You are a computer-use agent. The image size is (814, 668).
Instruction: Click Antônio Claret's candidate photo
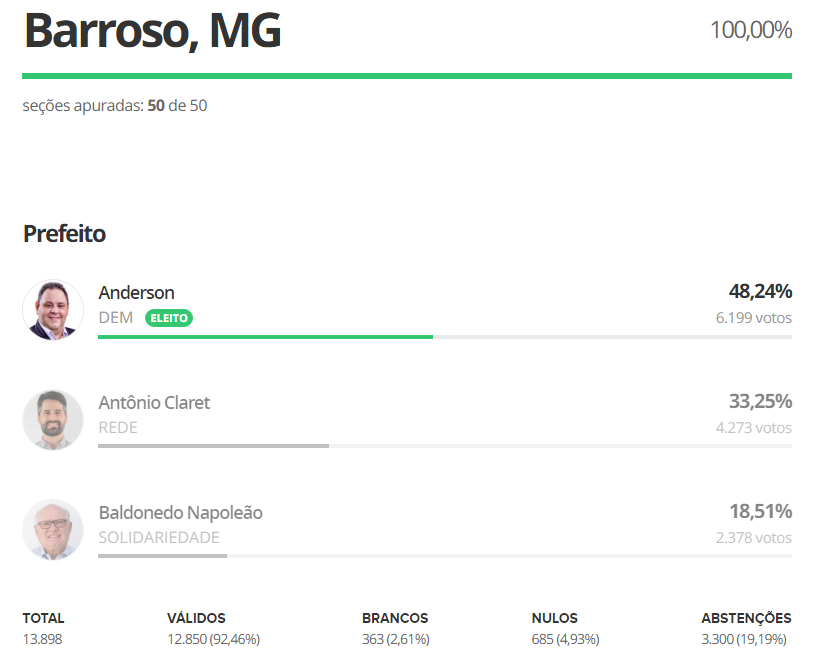(x=53, y=419)
